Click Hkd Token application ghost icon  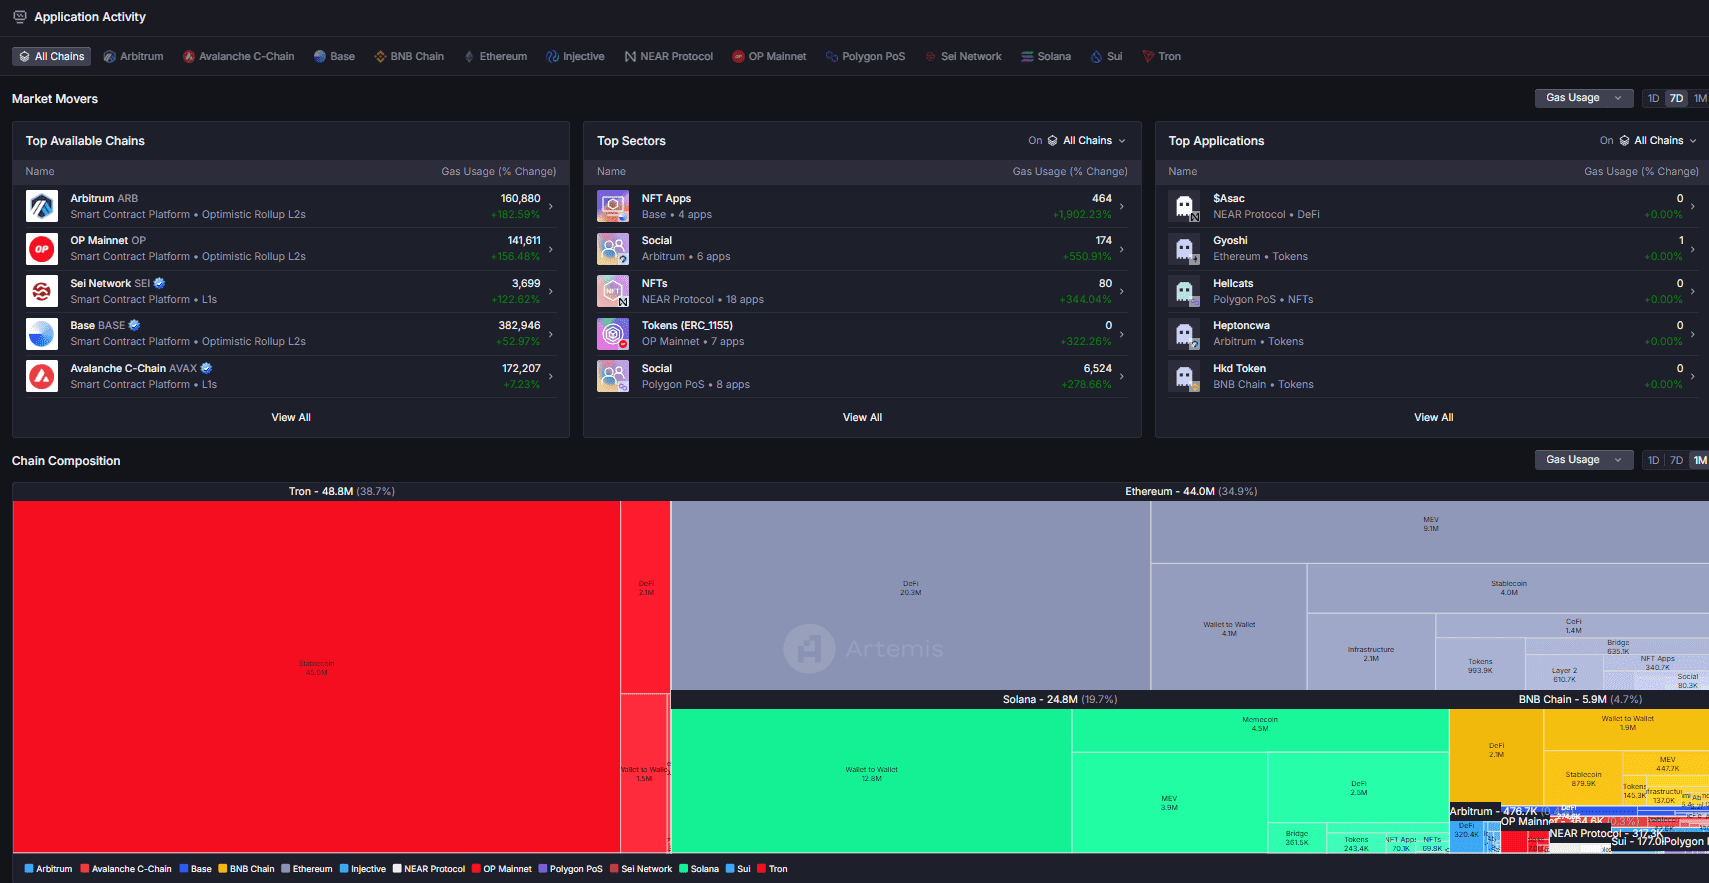coord(1184,376)
